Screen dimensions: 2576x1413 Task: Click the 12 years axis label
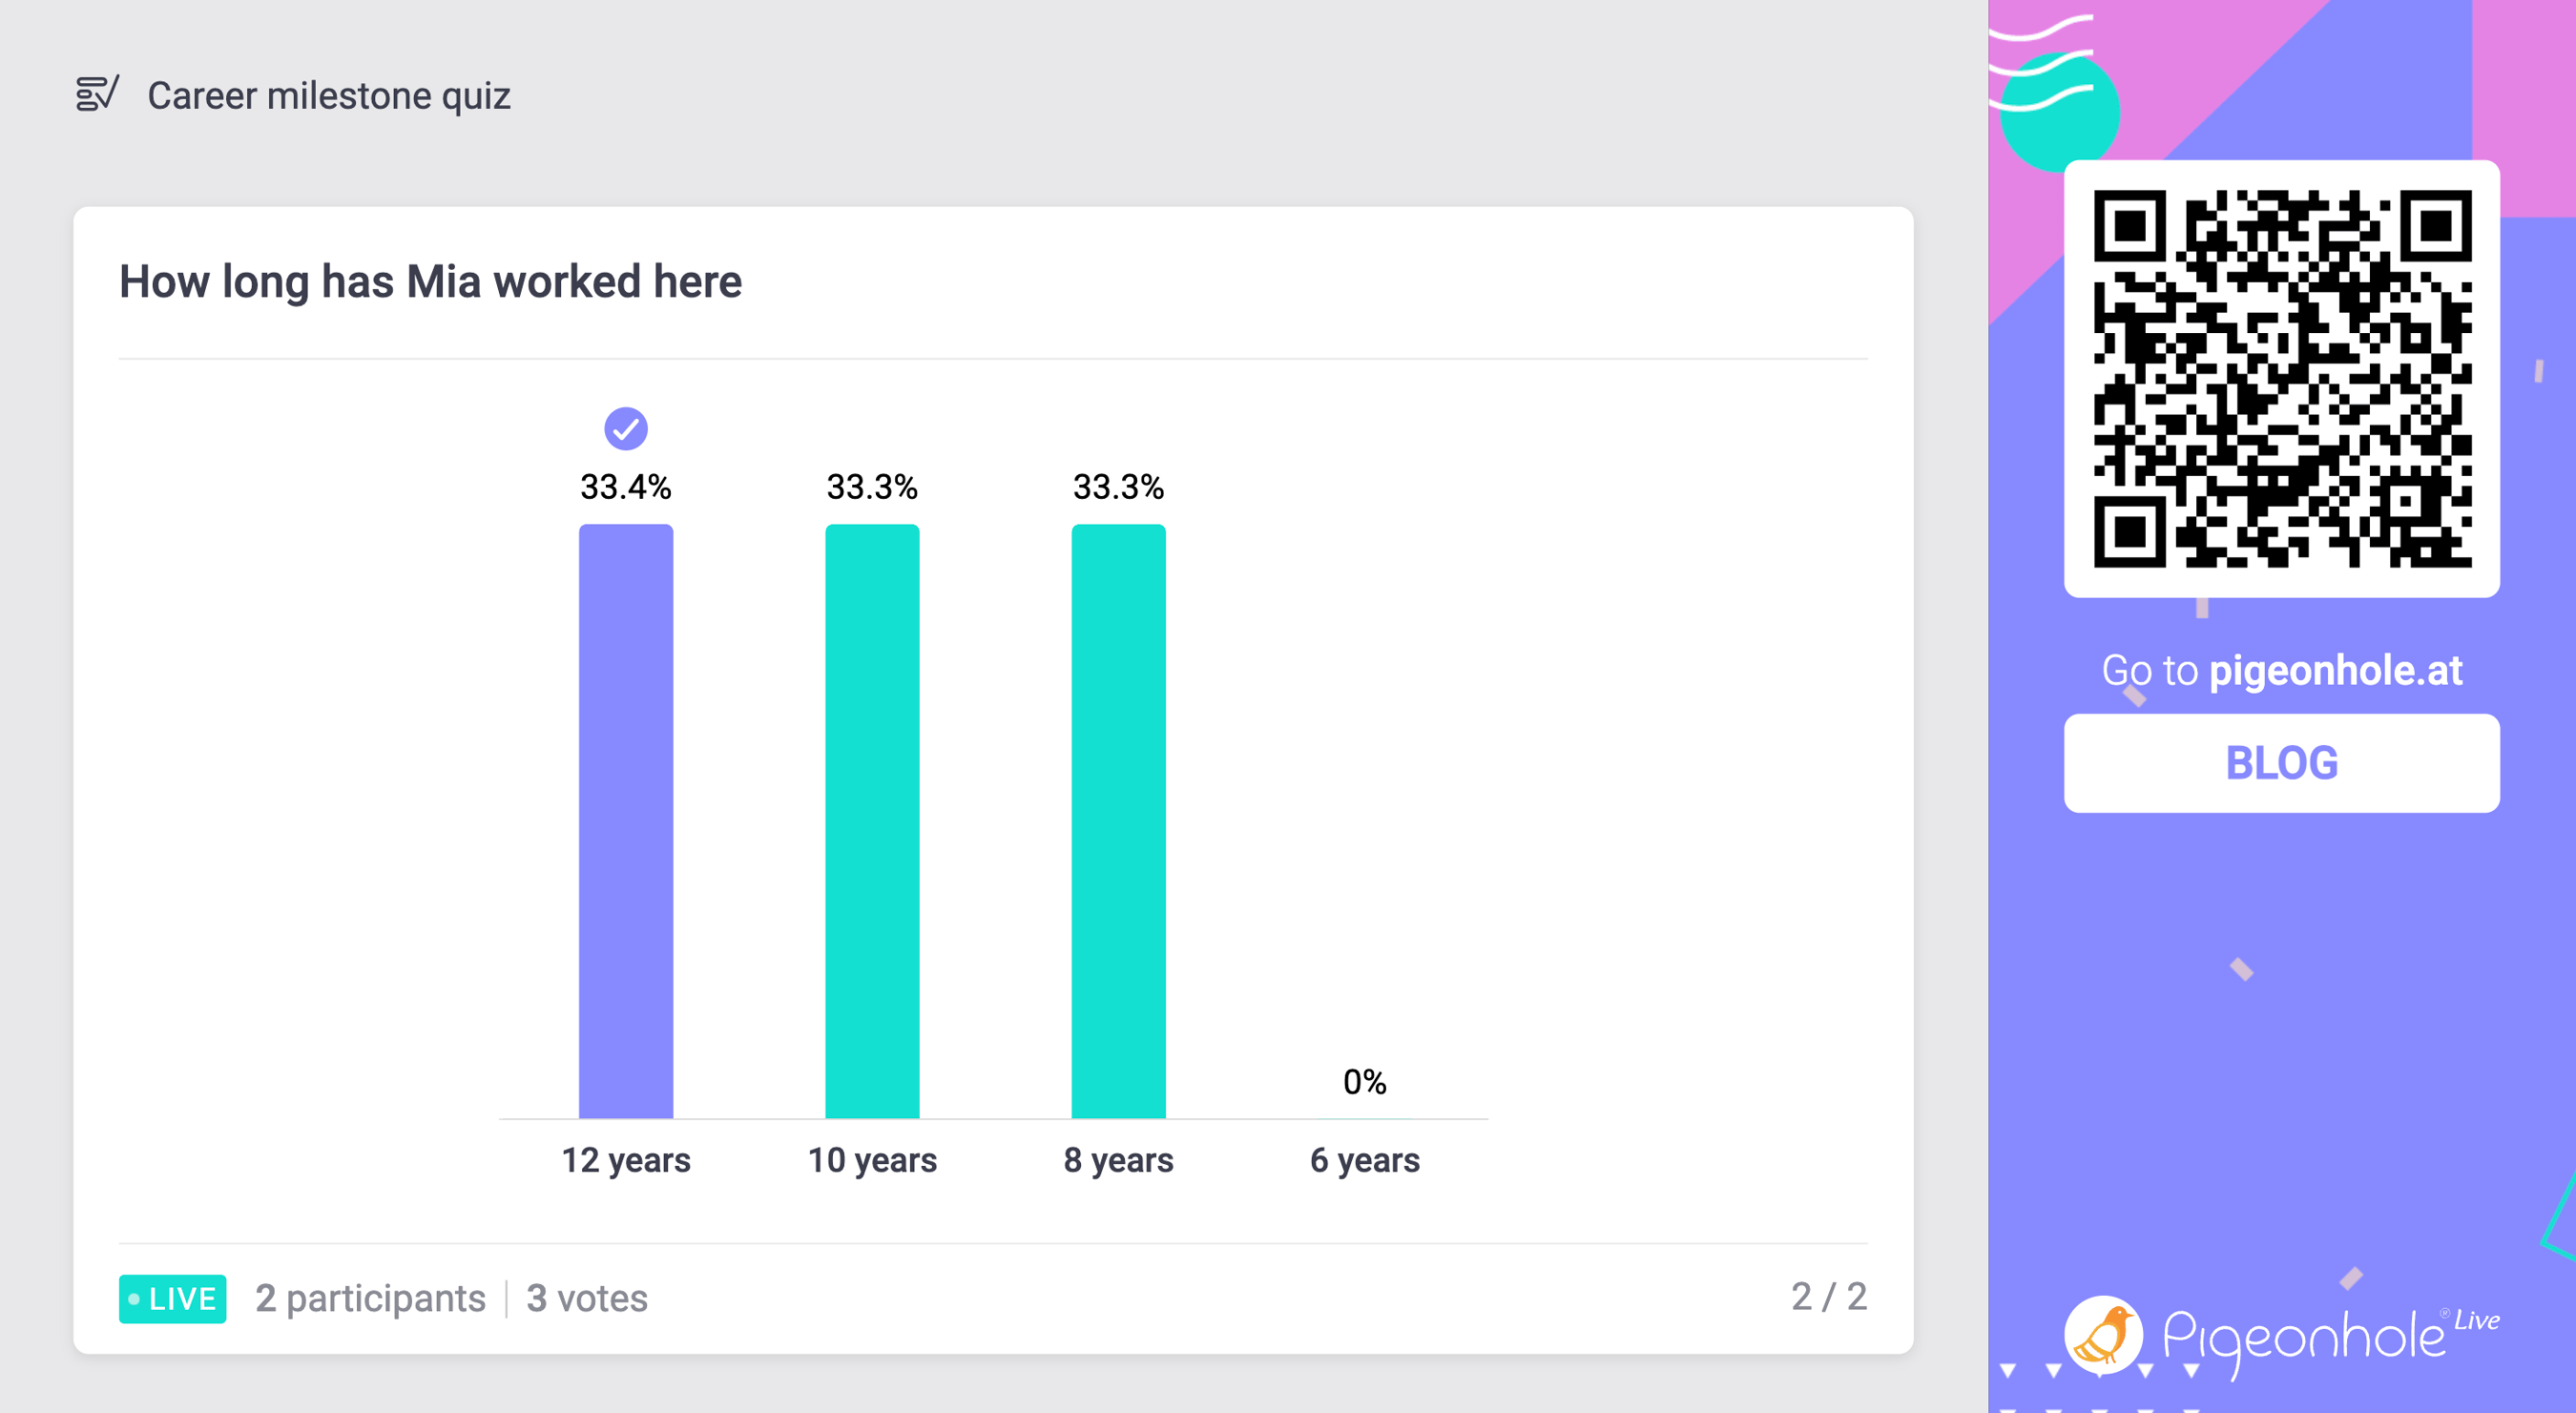[626, 1160]
